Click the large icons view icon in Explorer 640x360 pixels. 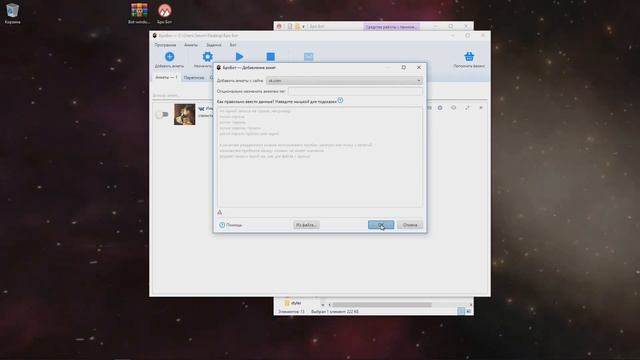tap(468, 311)
